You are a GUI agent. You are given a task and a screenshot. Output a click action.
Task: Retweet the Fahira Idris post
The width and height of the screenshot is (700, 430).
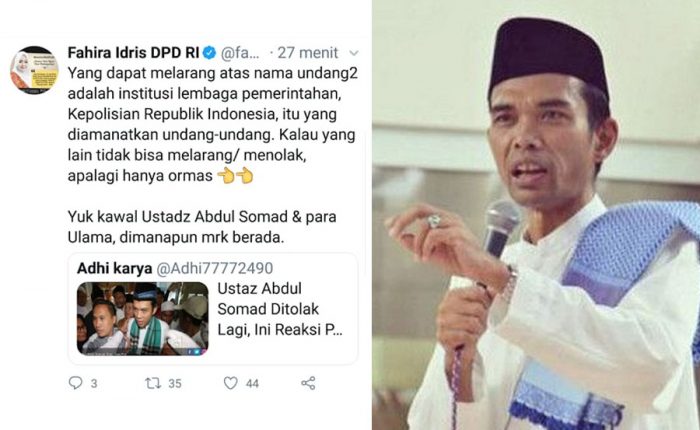pos(153,383)
